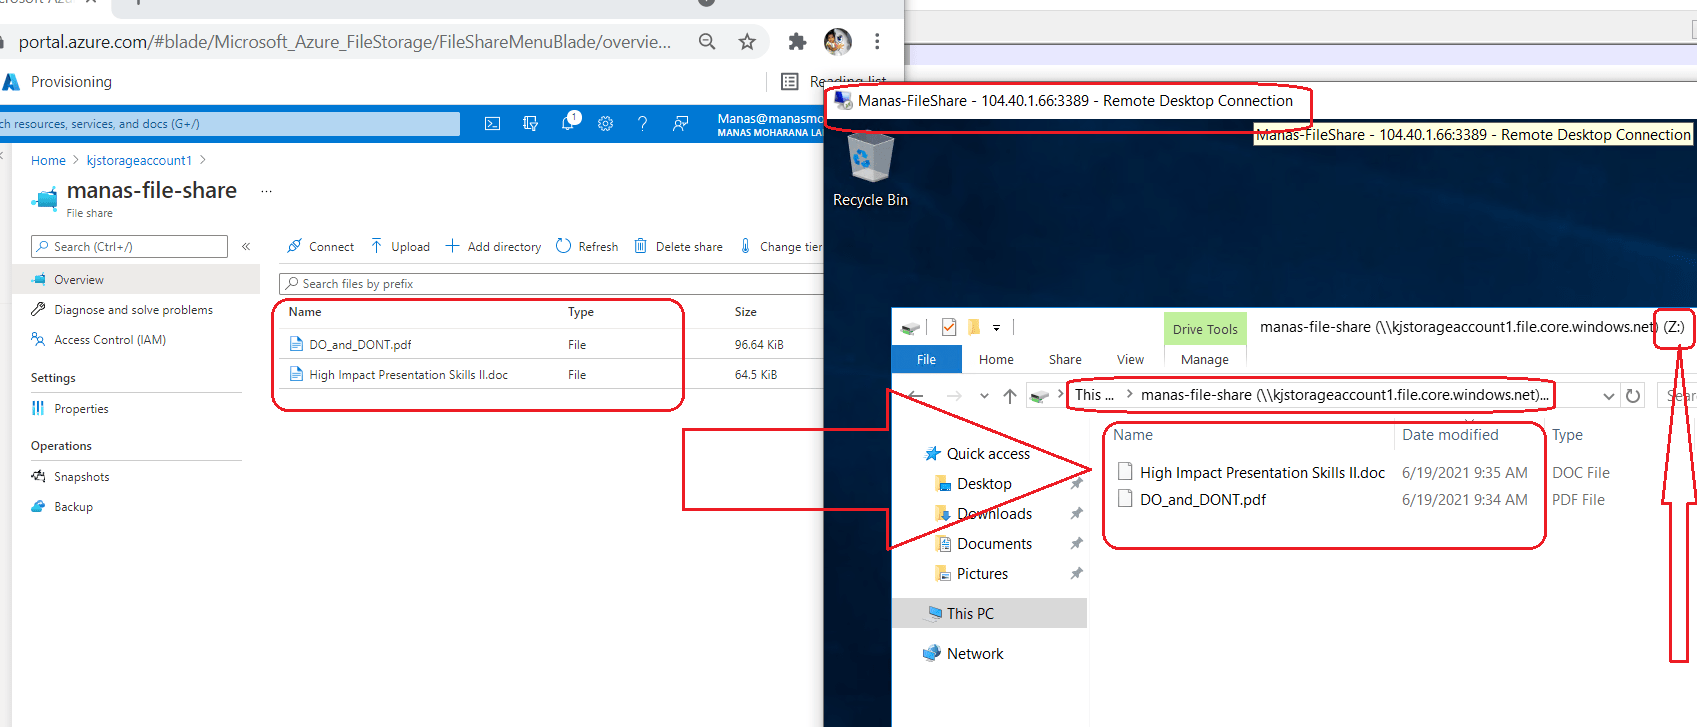The width and height of the screenshot is (1697, 727).
Task: Collapse the blade menu with double chevron
Action: click(x=246, y=246)
